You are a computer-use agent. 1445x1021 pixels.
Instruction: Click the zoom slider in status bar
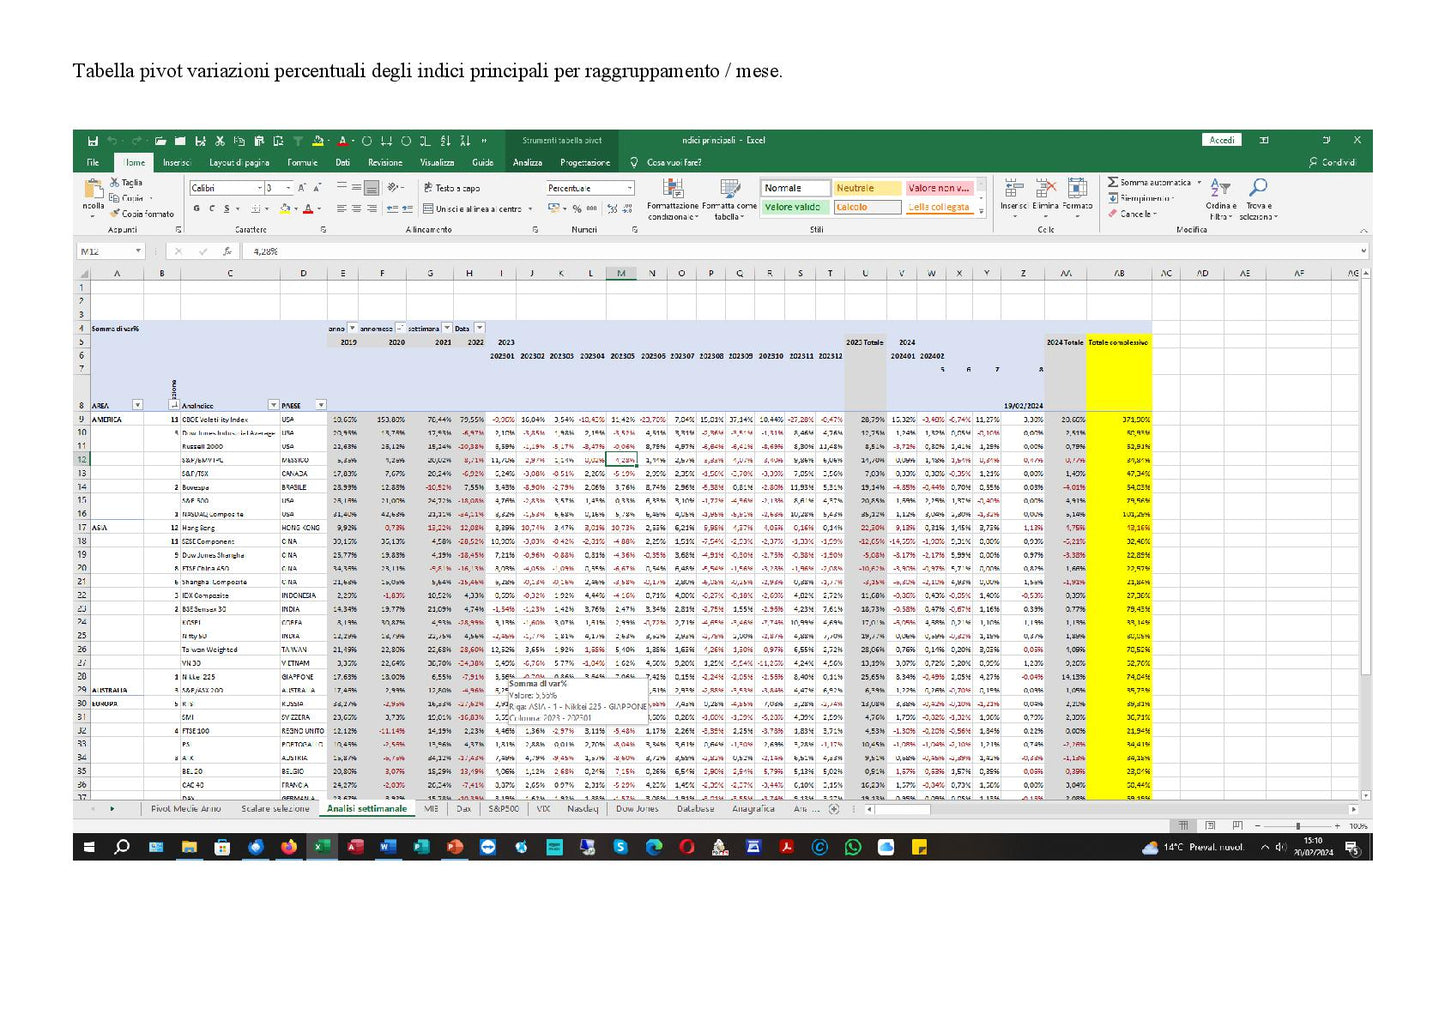click(x=1298, y=826)
